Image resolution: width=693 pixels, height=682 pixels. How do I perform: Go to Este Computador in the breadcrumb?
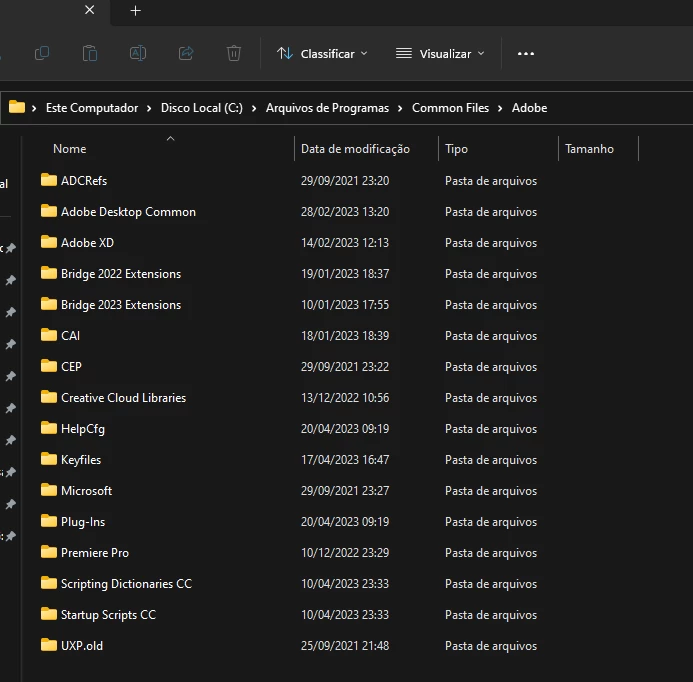92,108
